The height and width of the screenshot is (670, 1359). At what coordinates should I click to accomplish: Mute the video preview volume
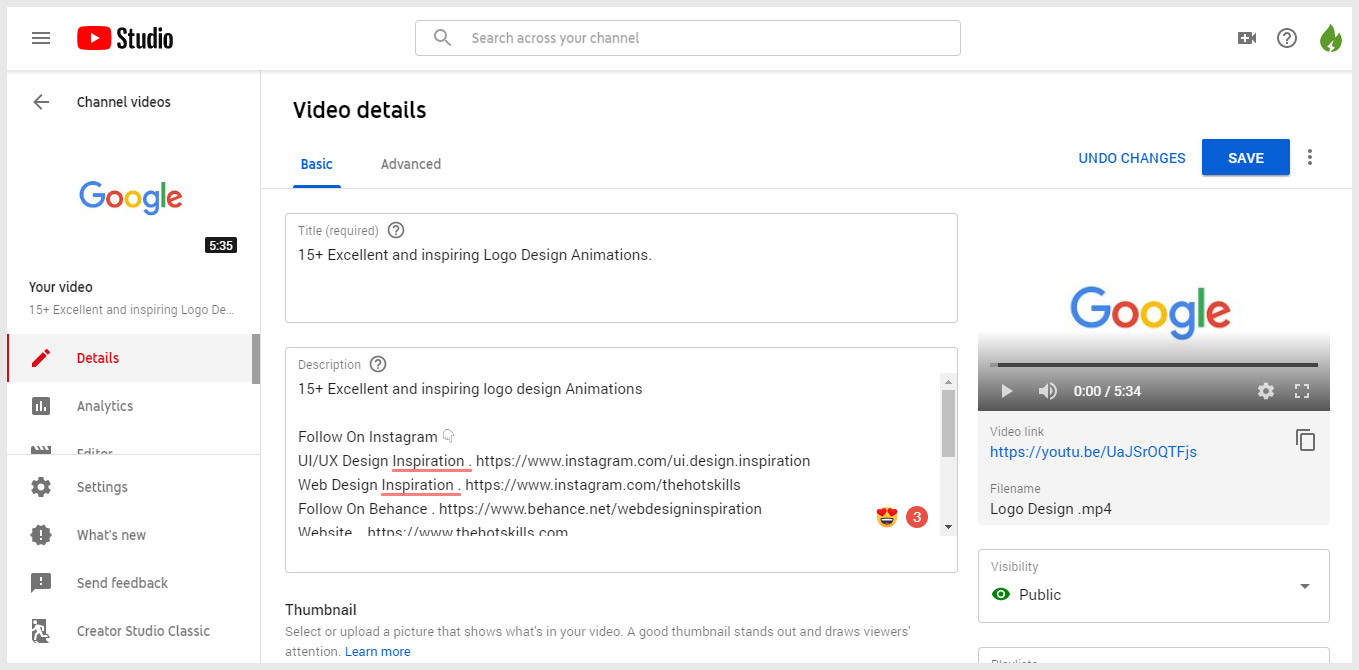click(1047, 391)
